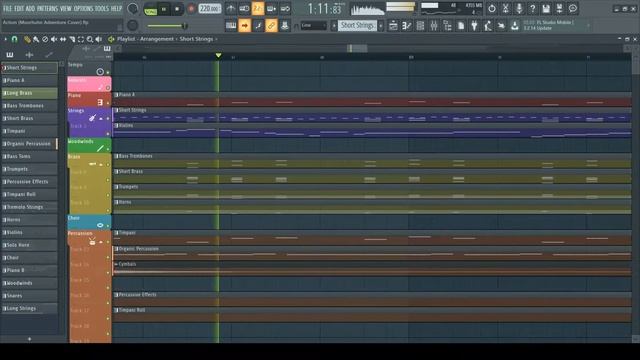This screenshot has width=640, height=360.
Task: Open the Playlist view button
Action: click(393, 26)
